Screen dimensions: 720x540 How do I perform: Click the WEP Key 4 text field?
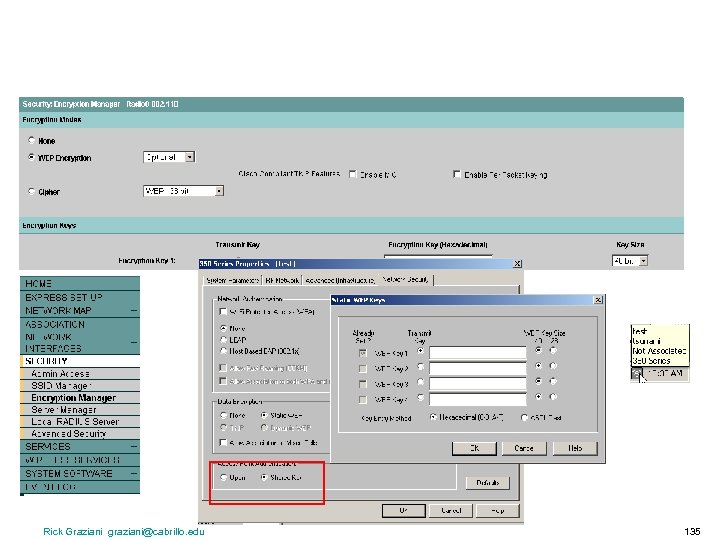click(478, 399)
